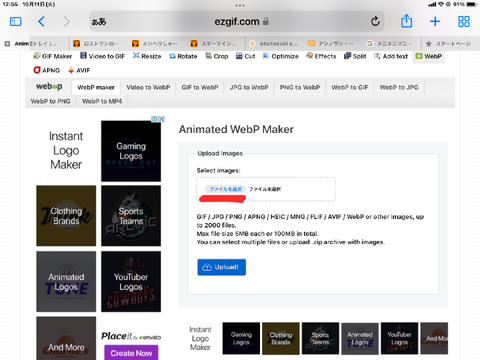Go back with the Safari back arrow

[x=41, y=22]
